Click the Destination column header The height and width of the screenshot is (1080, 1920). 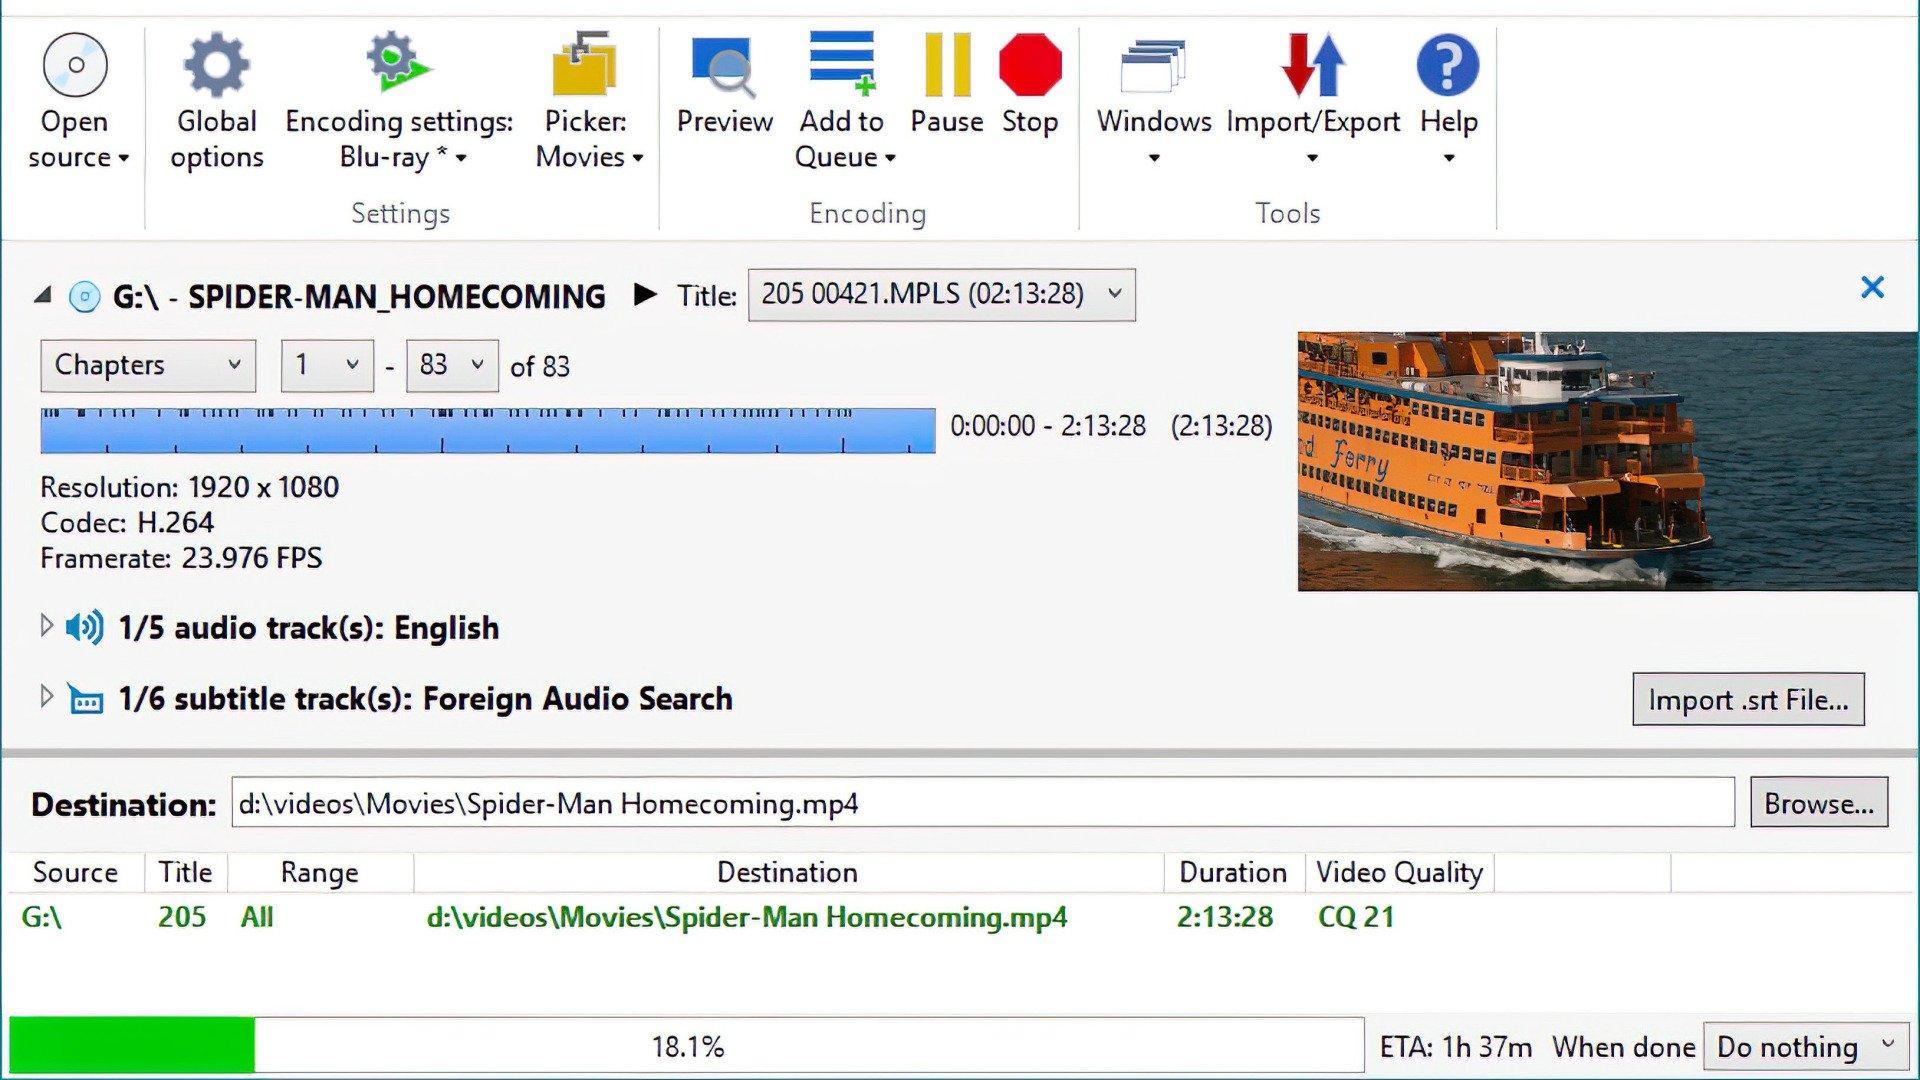coord(787,872)
